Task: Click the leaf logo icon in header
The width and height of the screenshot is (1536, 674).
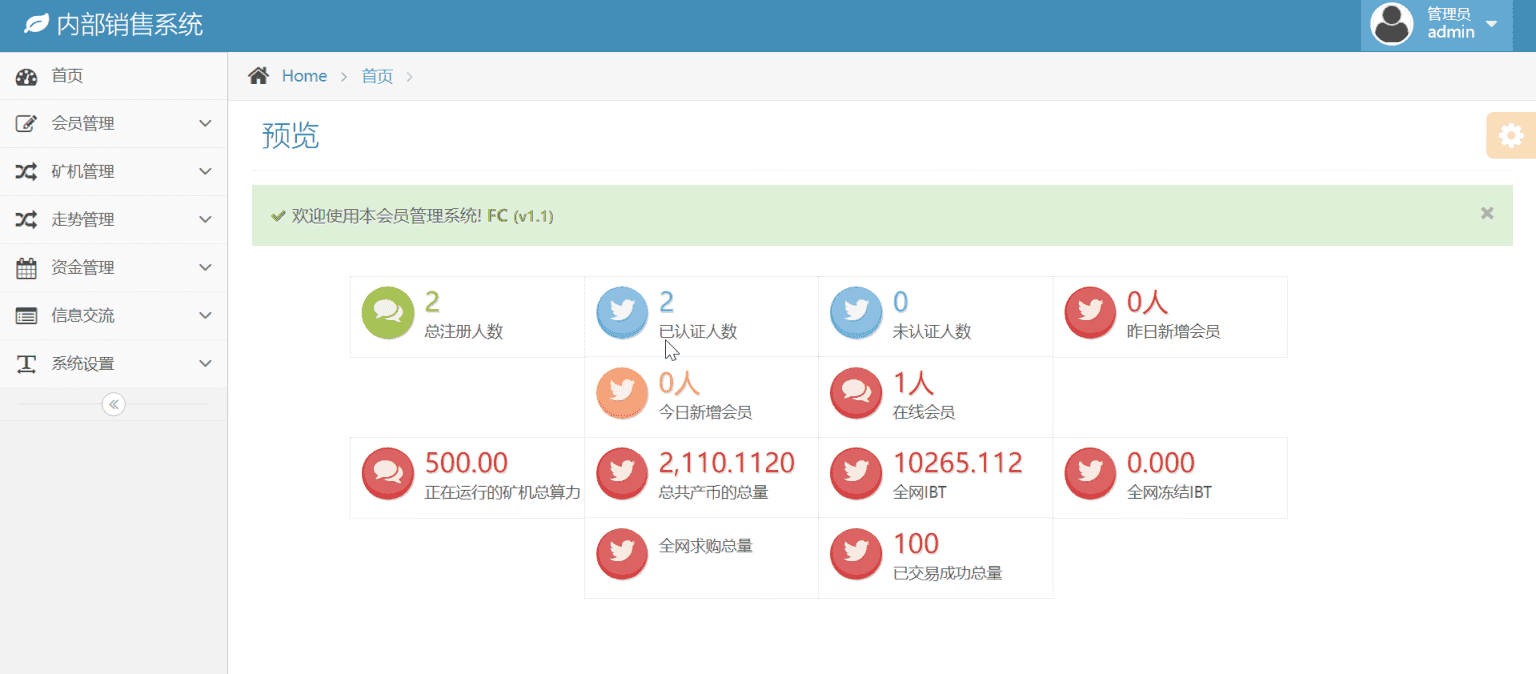Action: pos(36,24)
